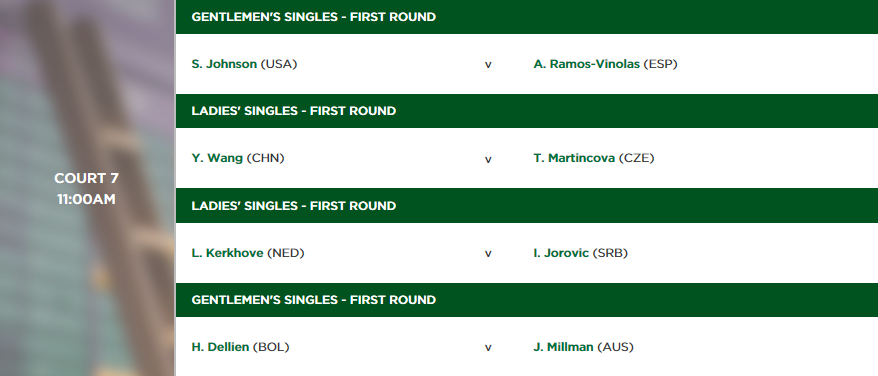The height and width of the screenshot is (376, 878).
Task: Open S. Johnson player link
Action: [x=224, y=64]
